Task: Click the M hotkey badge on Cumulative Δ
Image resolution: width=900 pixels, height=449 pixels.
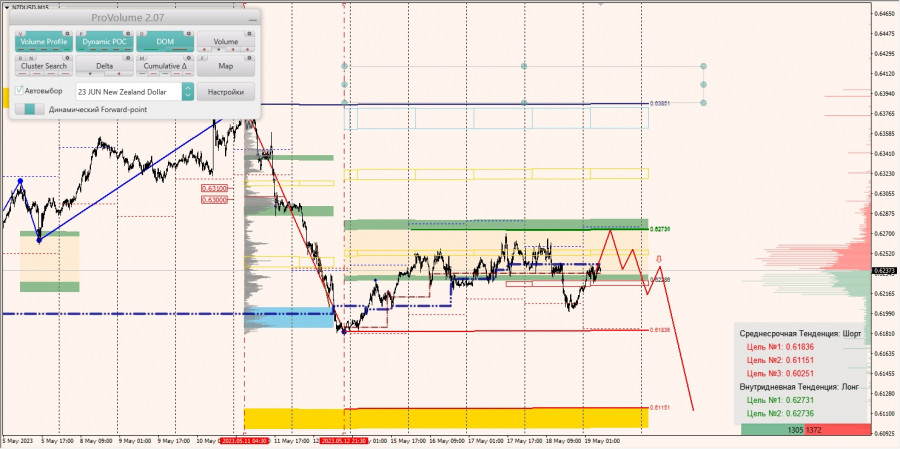Action: coord(142,58)
